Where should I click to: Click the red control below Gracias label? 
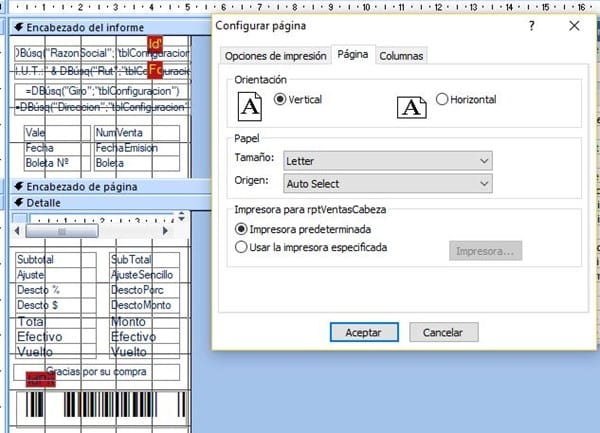point(41,379)
